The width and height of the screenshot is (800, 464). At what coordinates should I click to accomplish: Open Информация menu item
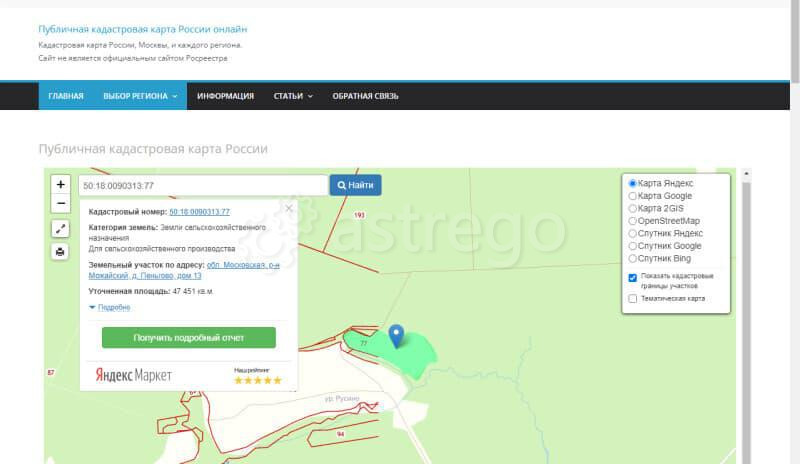226,96
